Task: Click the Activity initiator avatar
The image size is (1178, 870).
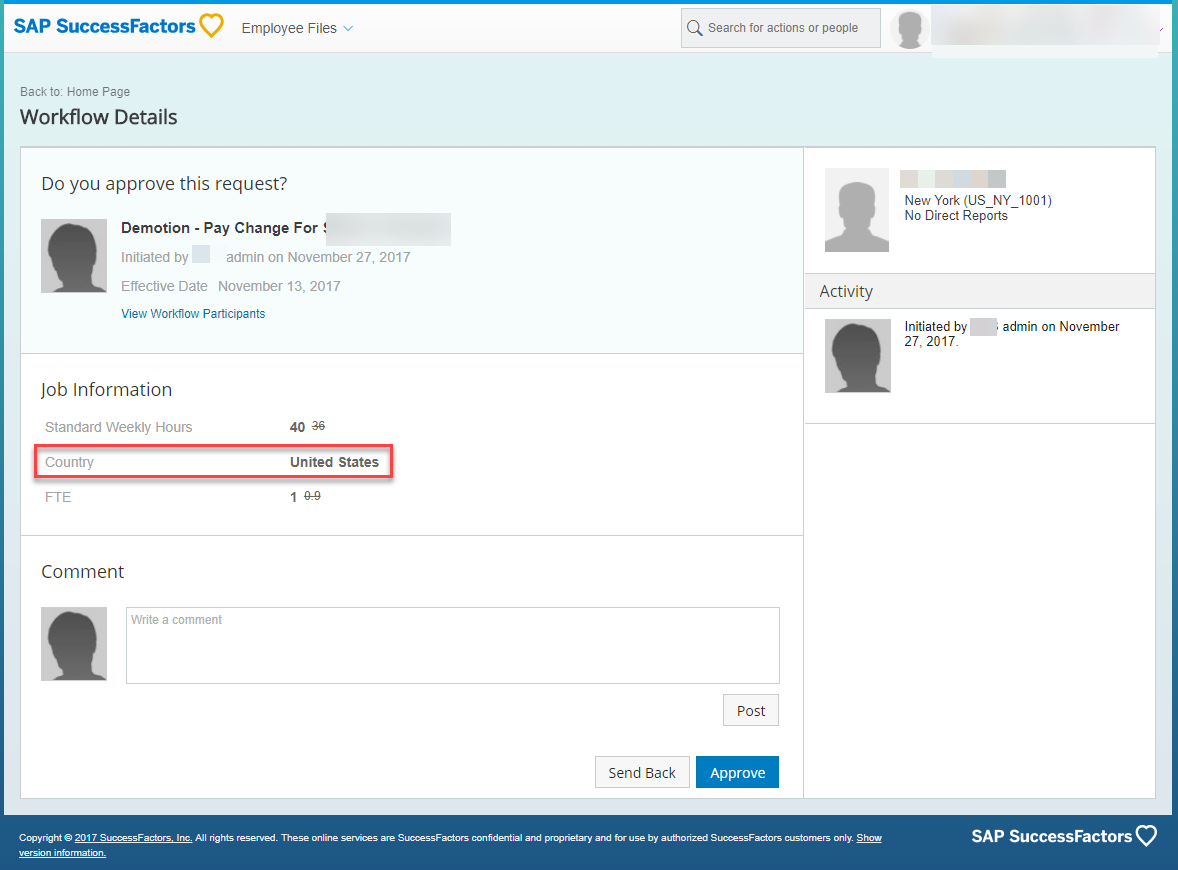Action: (x=857, y=355)
